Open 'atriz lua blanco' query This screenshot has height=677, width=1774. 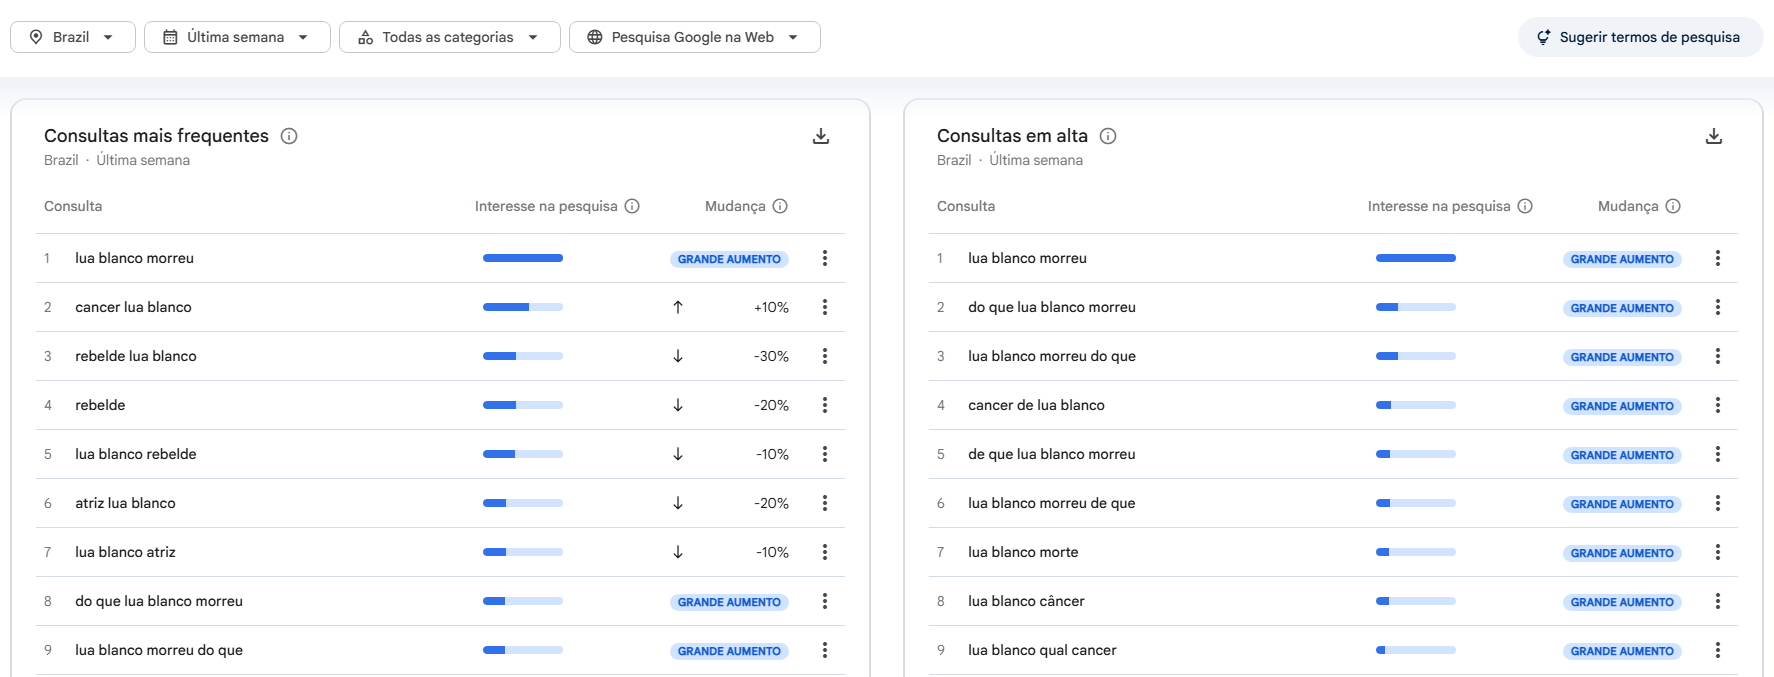coord(125,503)
